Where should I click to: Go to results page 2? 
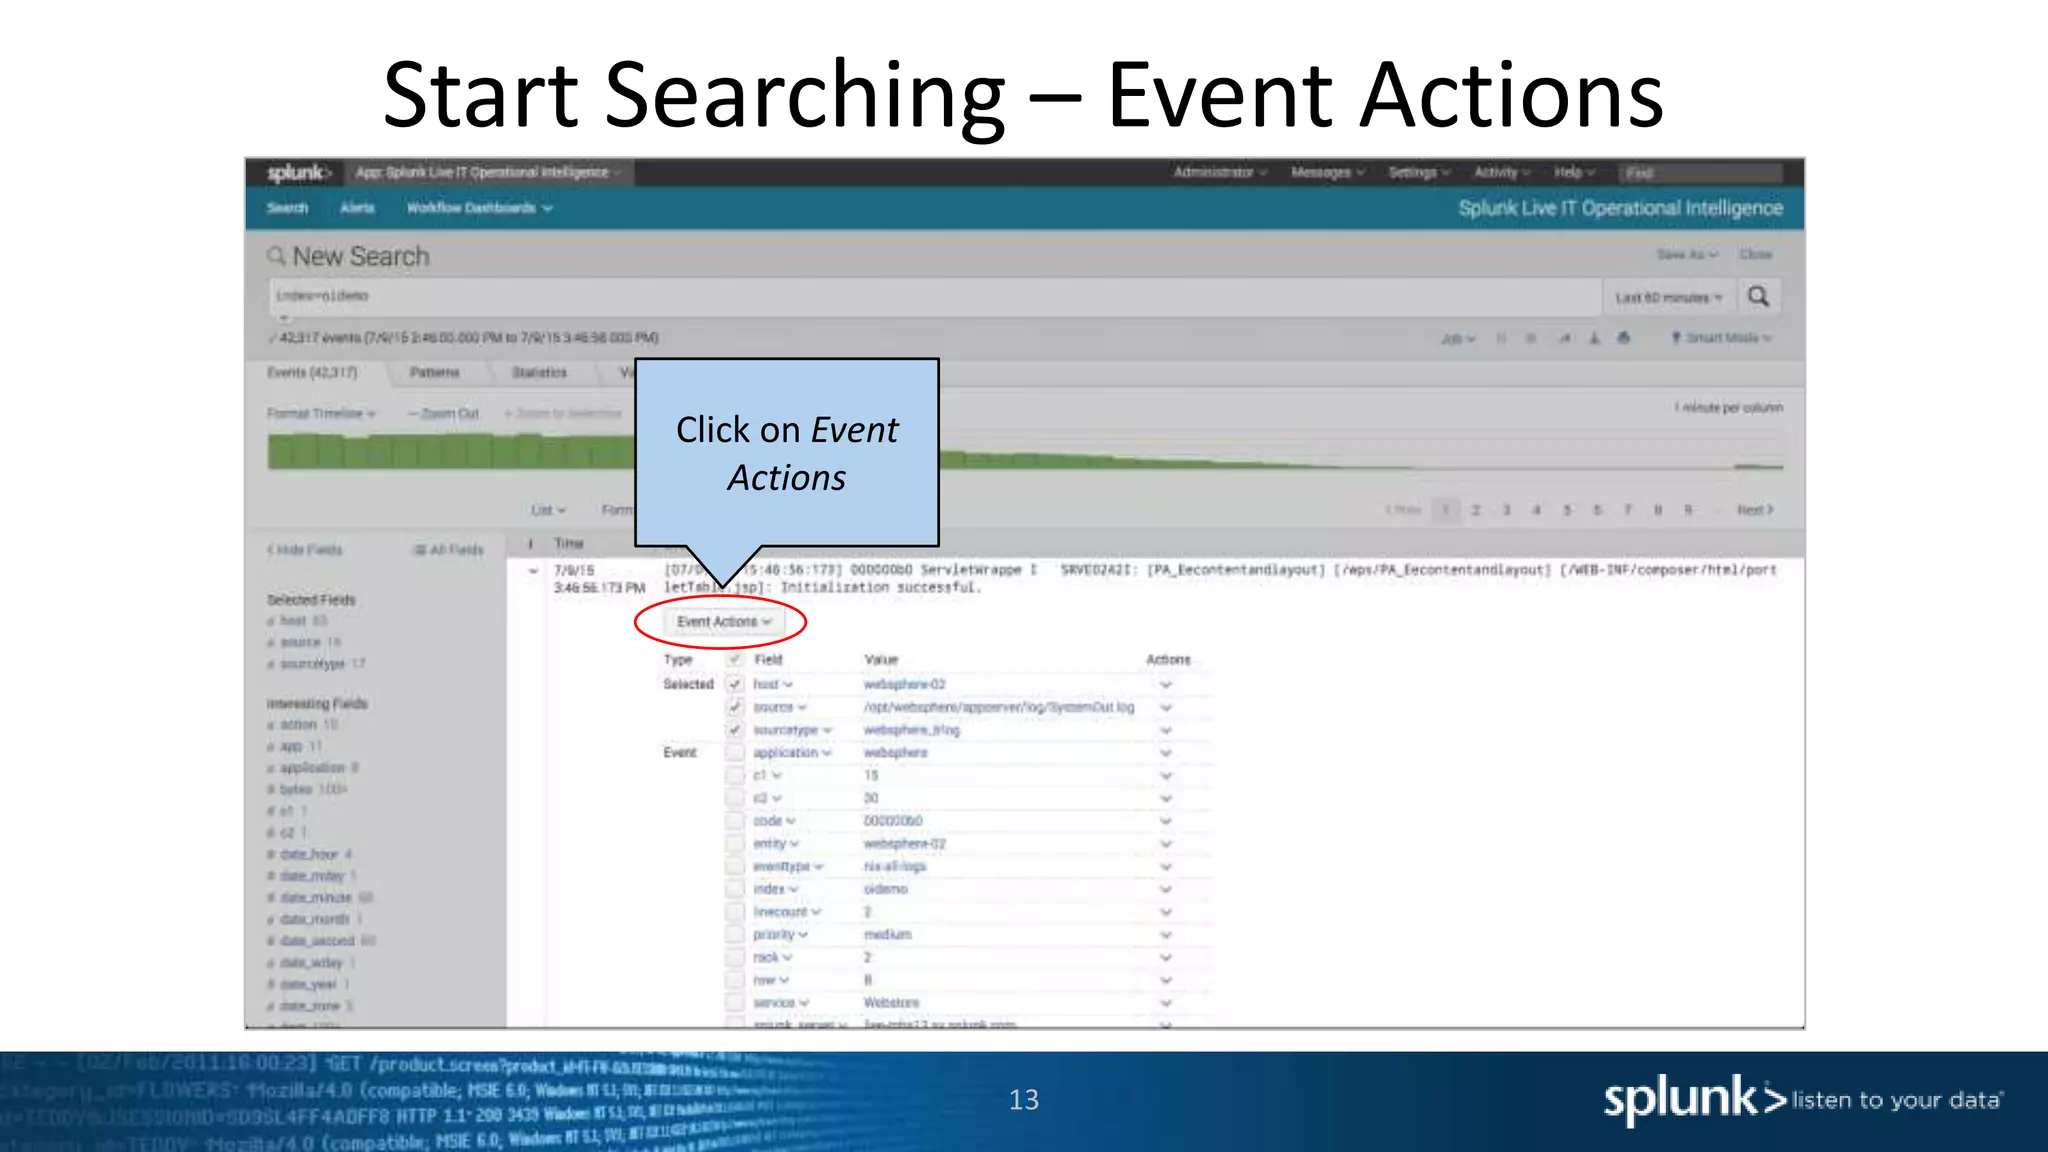coord(1476,510)
